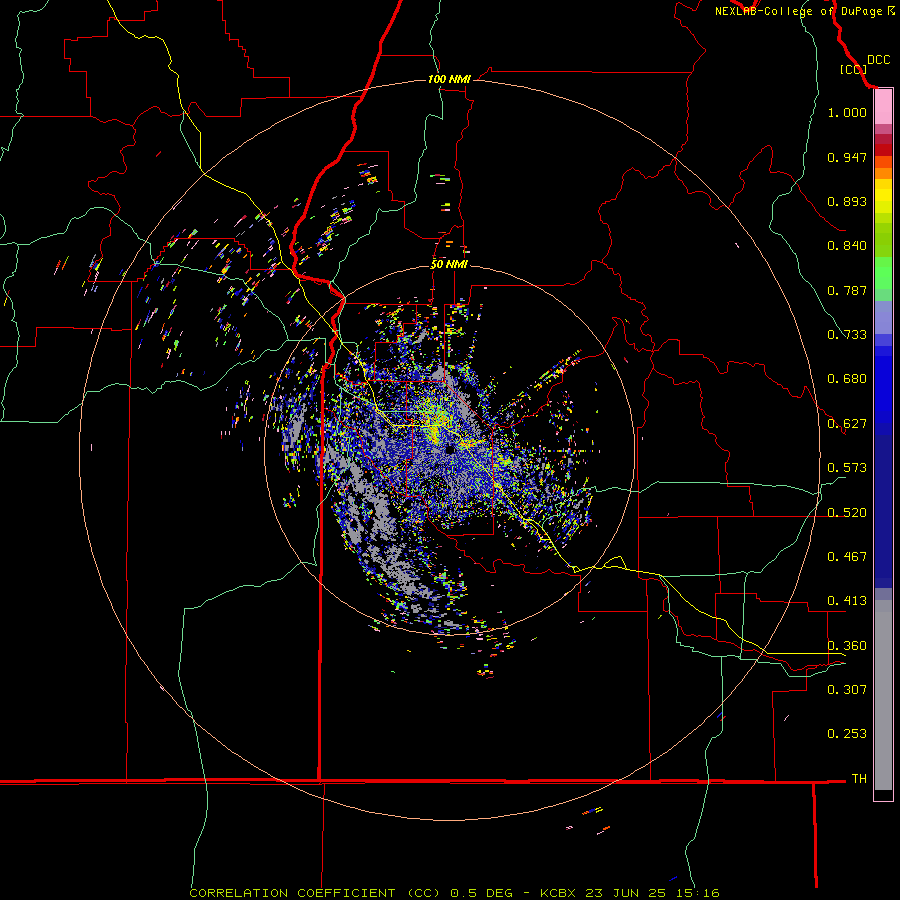Click the 0.787 scale value
The height and width of the screenshot is (900, 900).
point(847,290)
